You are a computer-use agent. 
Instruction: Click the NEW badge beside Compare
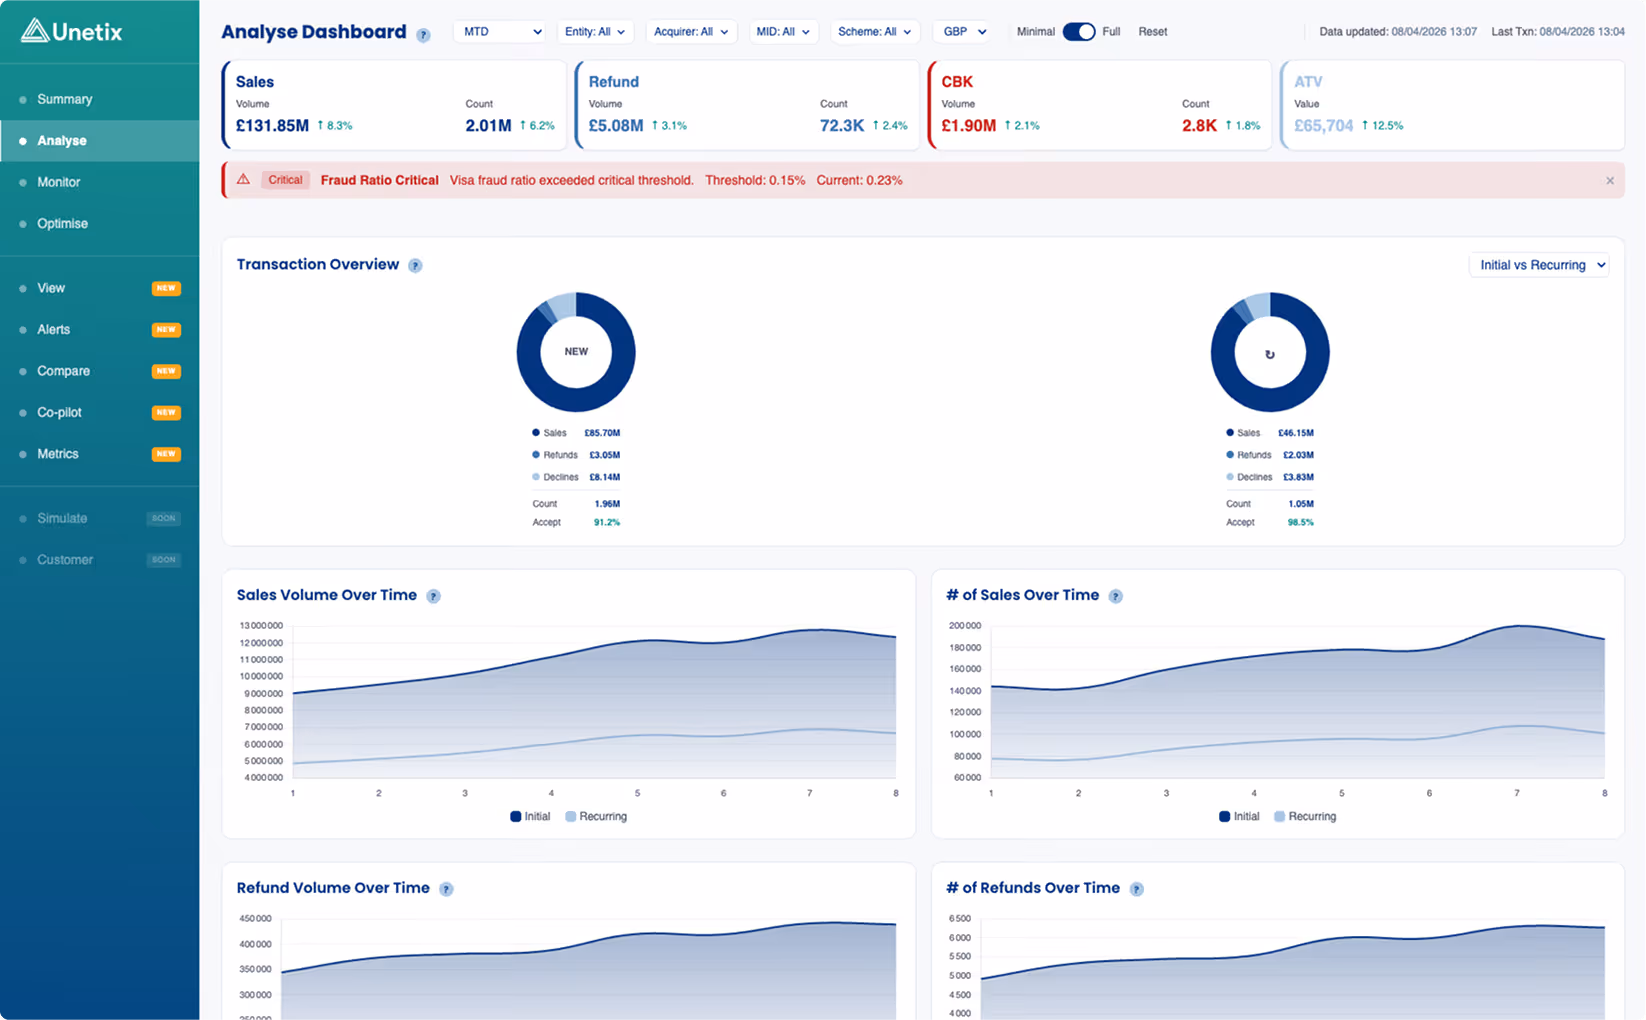tap(166, 371)
